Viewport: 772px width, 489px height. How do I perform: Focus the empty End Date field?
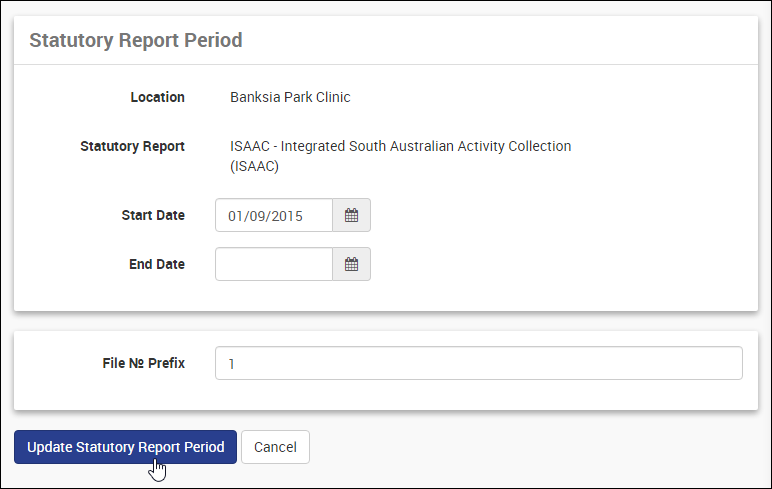tap(273, 264)
